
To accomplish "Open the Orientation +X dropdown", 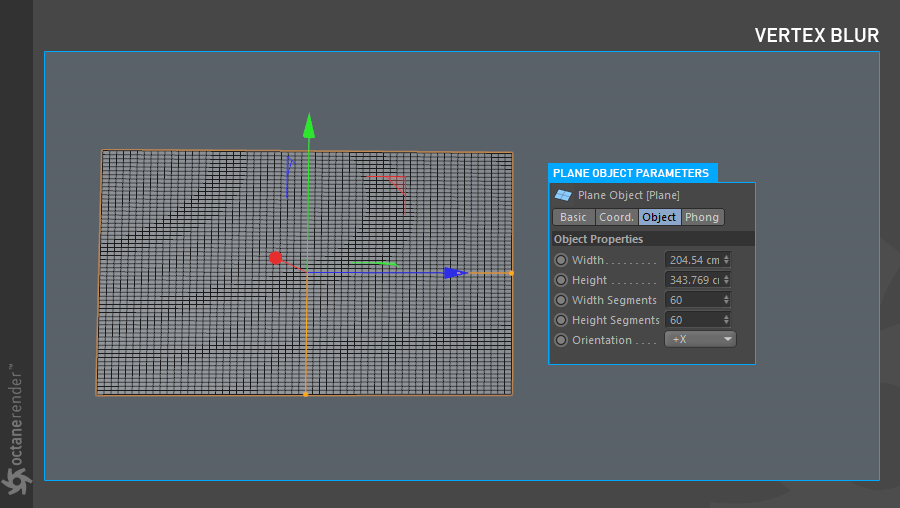I will click(700, 339).
